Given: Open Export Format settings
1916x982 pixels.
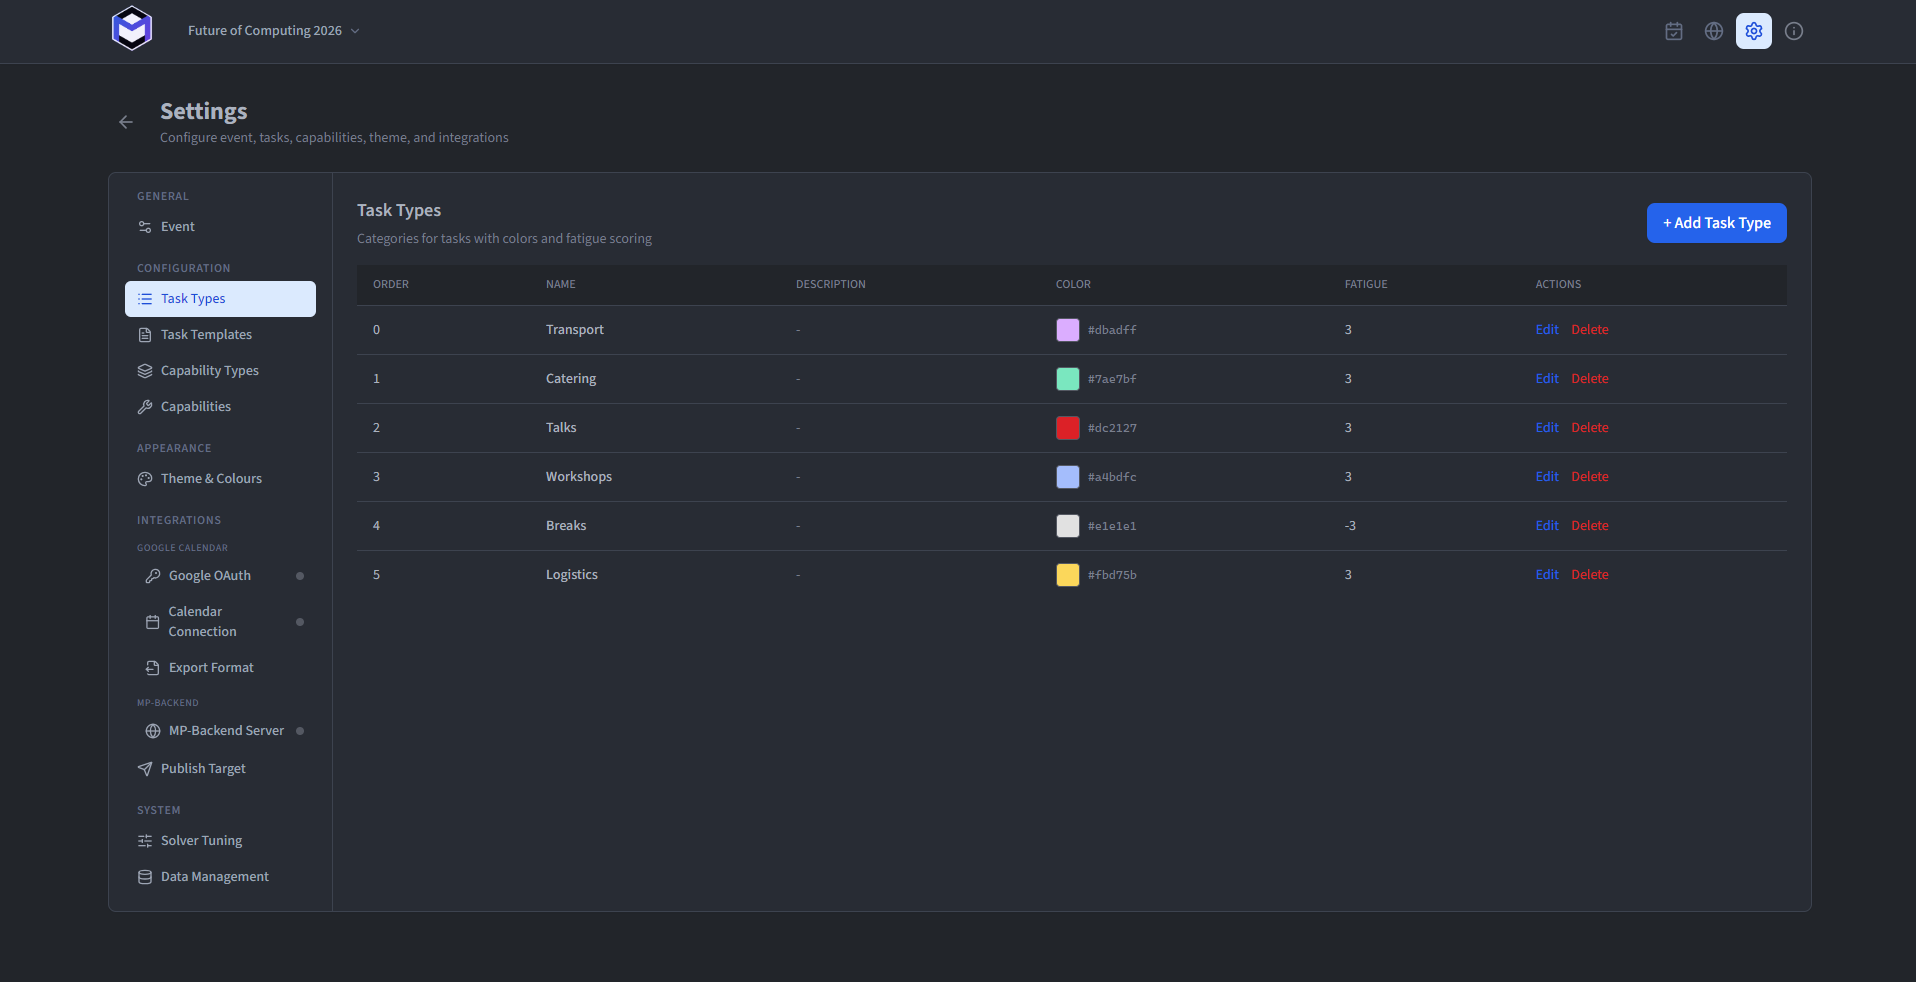Looking at the screenshot, I should tap(224, 668).
